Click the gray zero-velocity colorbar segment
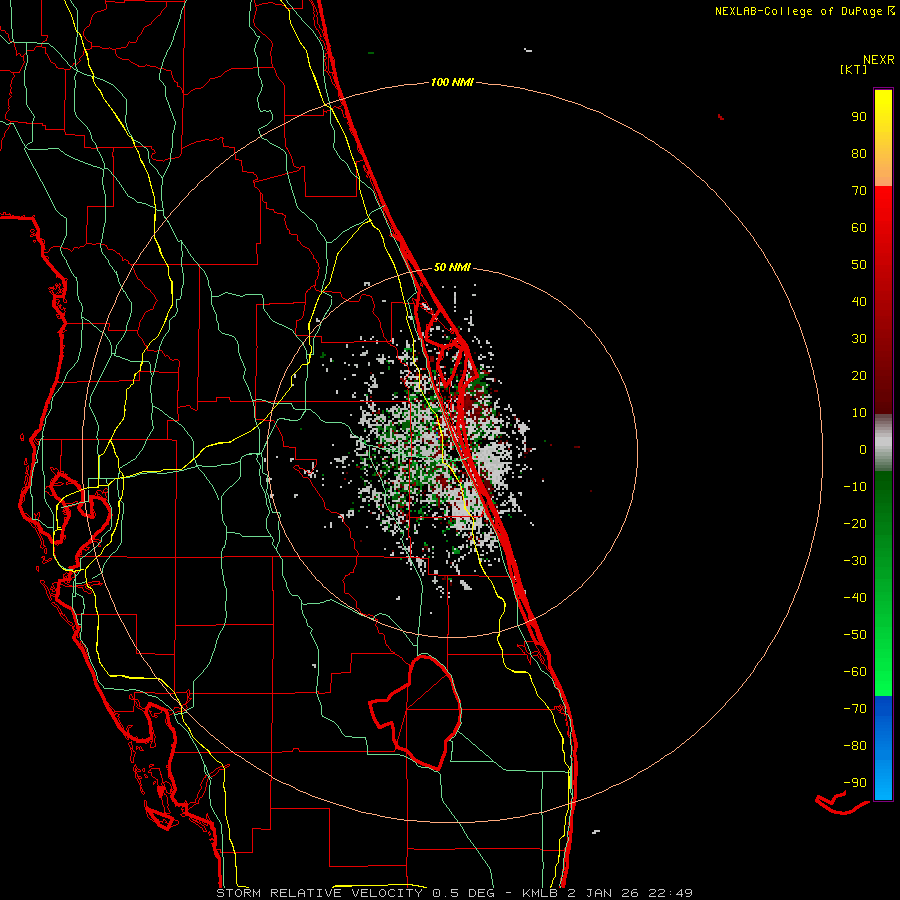 click(x=883, y=443)
